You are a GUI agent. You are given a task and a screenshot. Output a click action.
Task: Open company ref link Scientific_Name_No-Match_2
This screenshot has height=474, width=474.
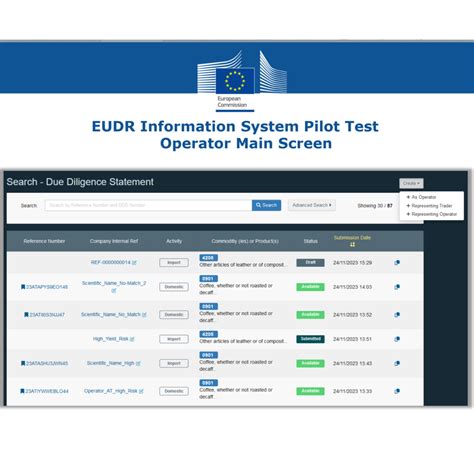point(114,283)
